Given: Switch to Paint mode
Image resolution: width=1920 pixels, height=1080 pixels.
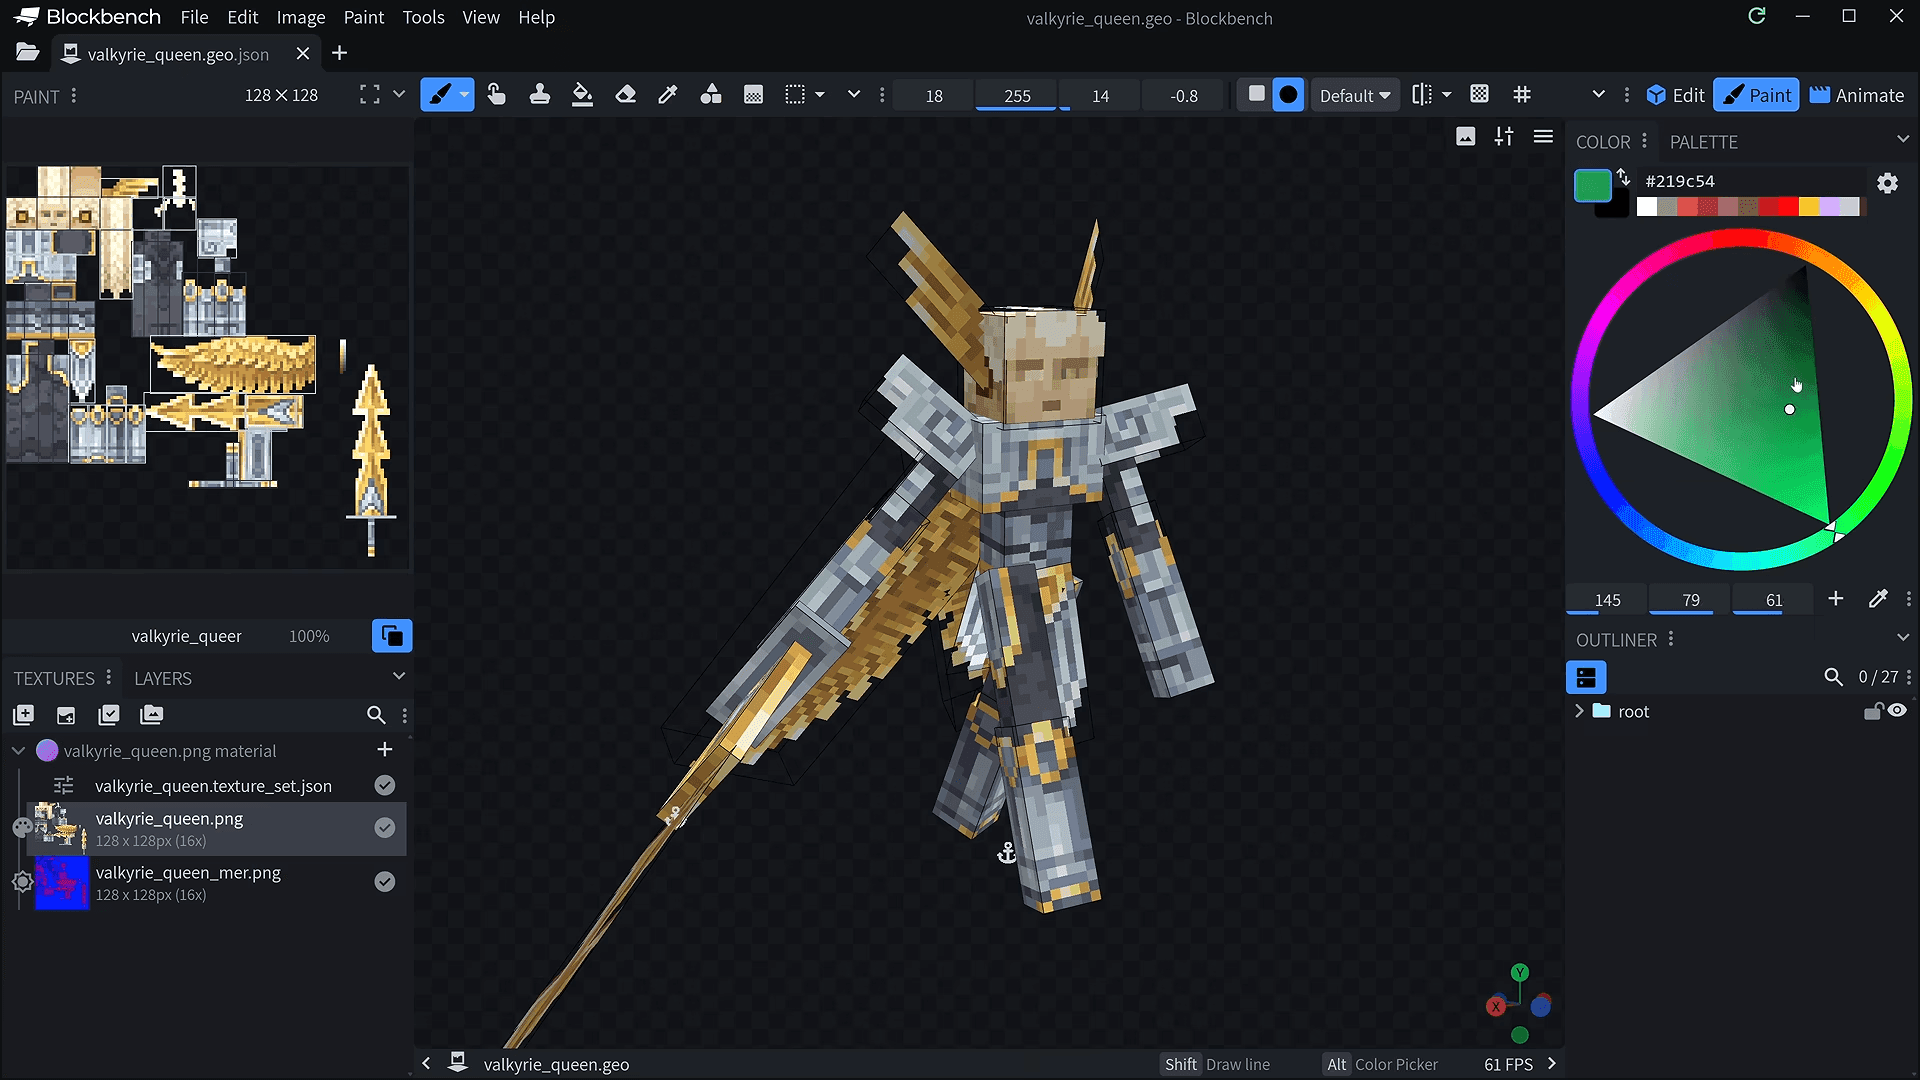Looking at the screenshot, I should [1757, 95].
